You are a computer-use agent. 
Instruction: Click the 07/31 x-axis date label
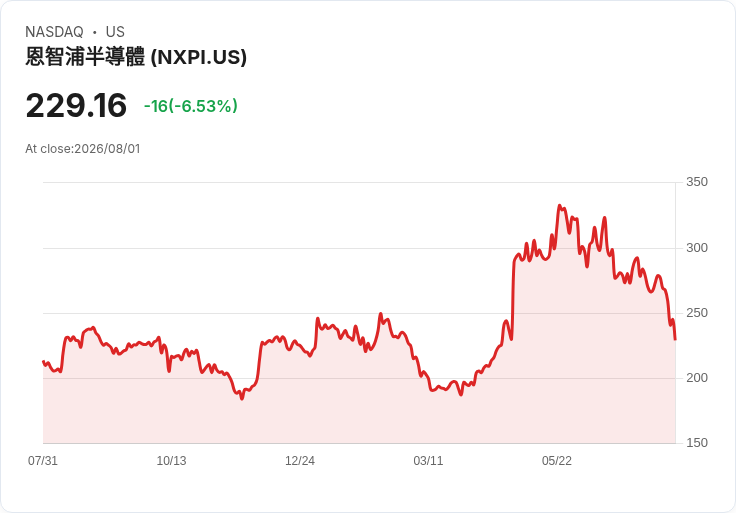(x=43, y=460)
